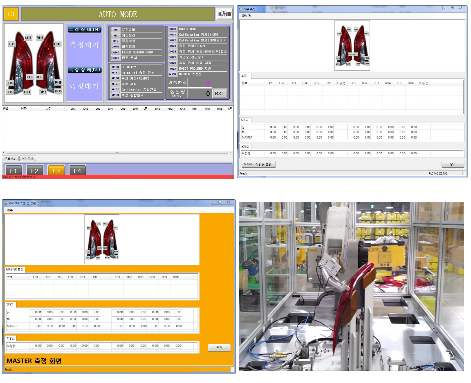Click bottom-right button in white measurement window
The height and width of the screenshot is (383, 471).
click(x=452, y=164)
